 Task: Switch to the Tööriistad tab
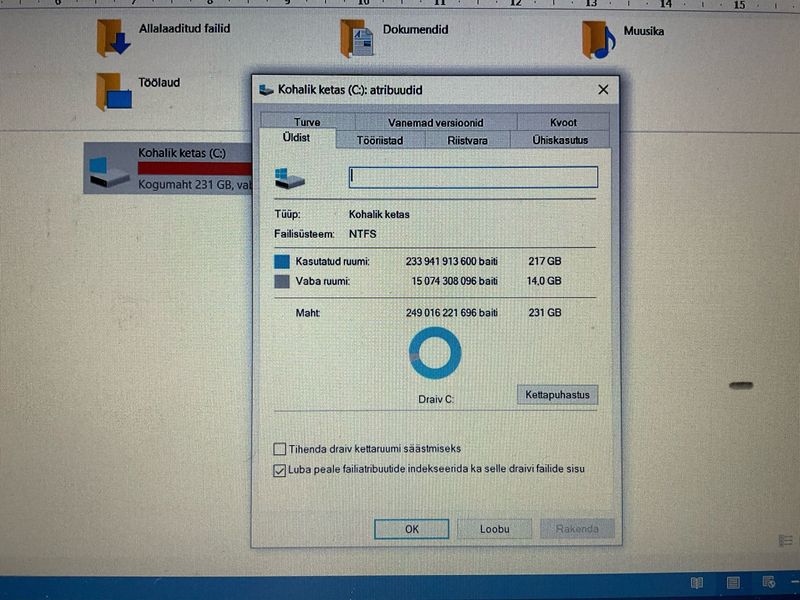[x=380, y=140]
